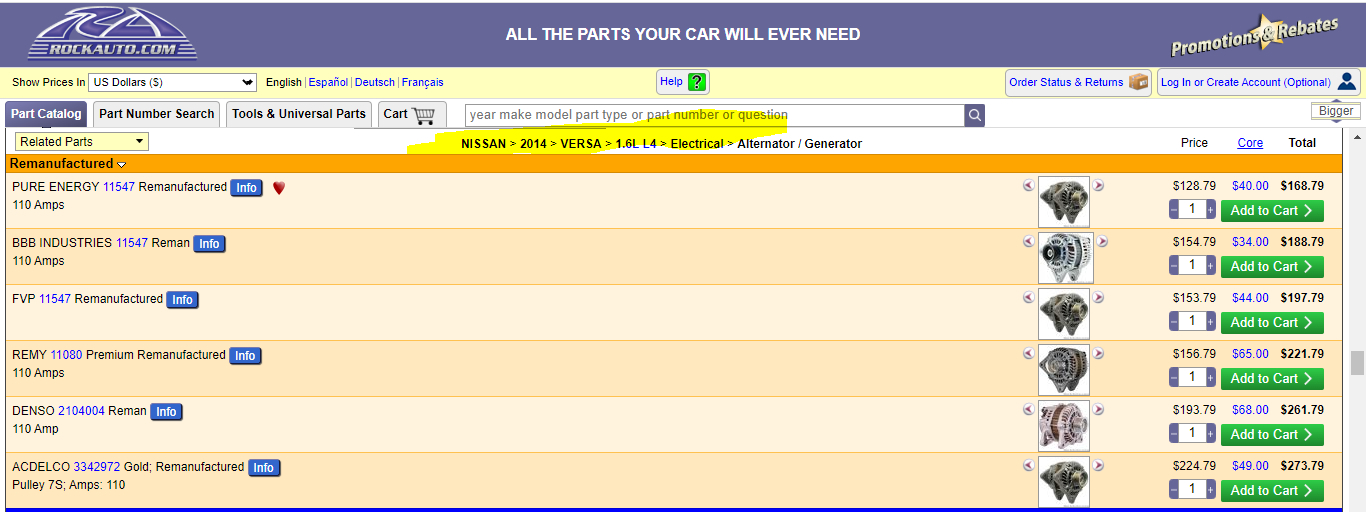Screen dimensions: 1366x512
Task: Add DENSO alternator to cart
Action: point(1272,434)
